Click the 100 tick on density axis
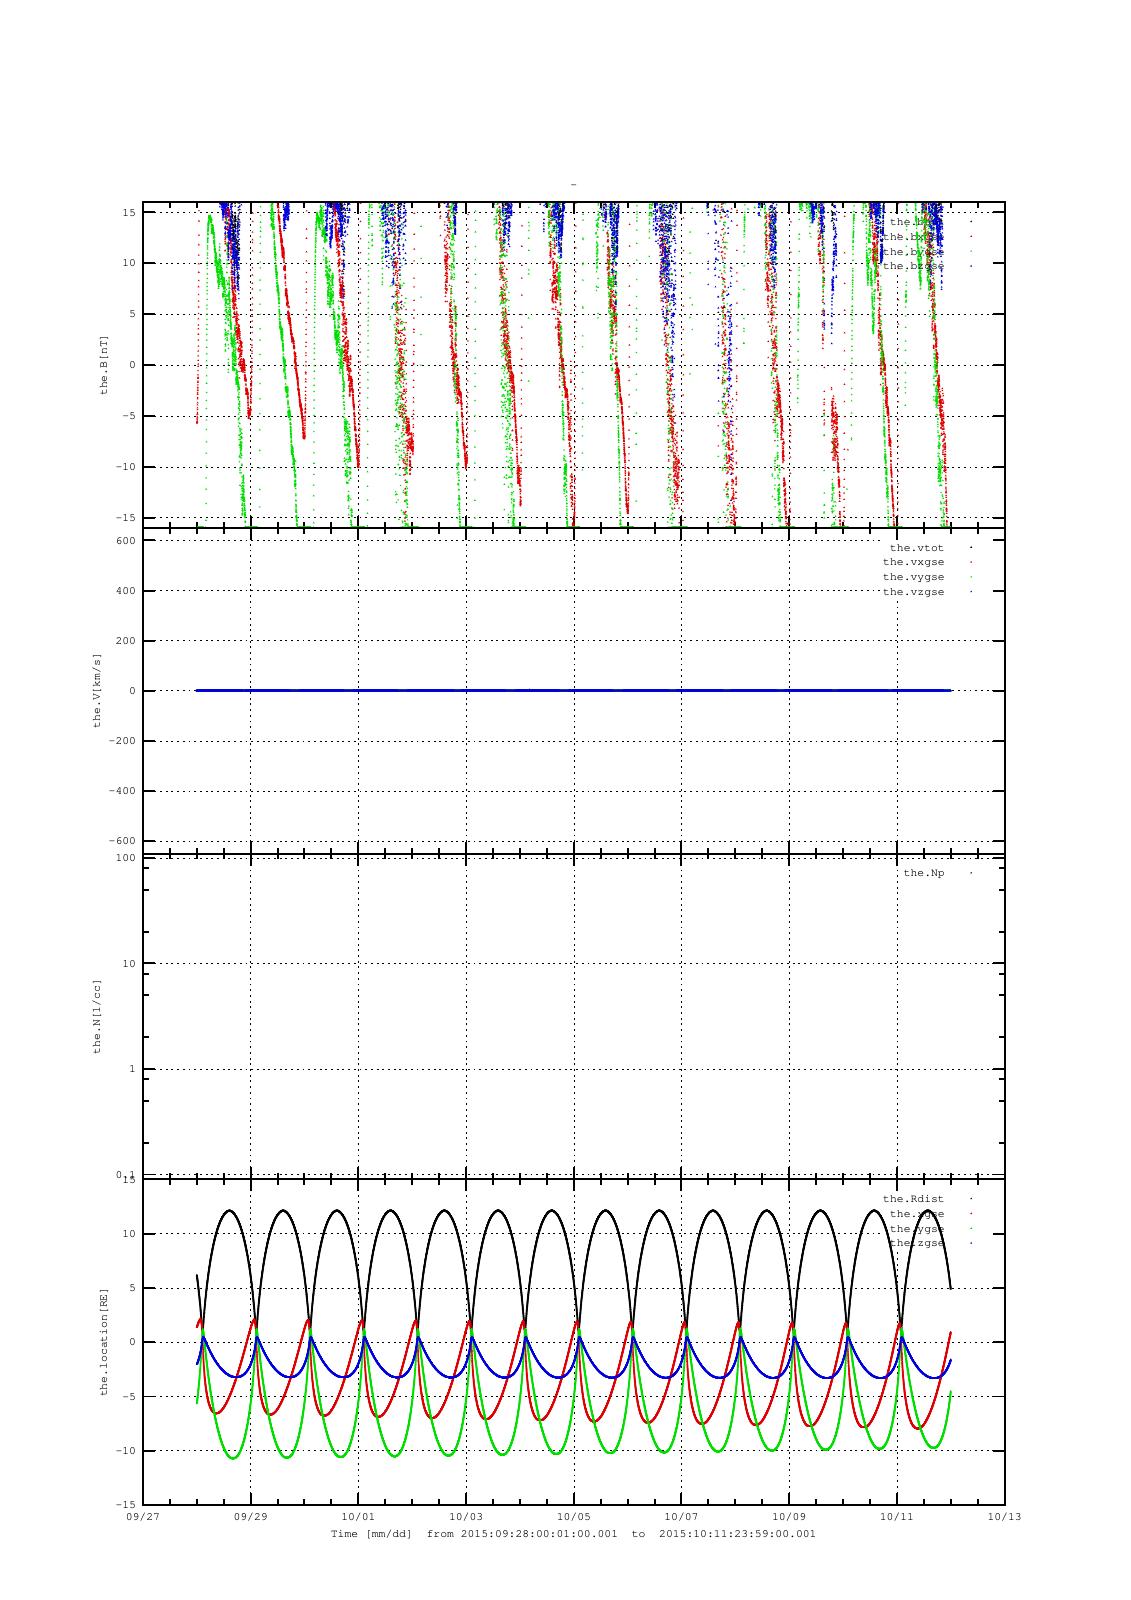This screenshot has width=1131, height=1600. [x=125, y=858]
